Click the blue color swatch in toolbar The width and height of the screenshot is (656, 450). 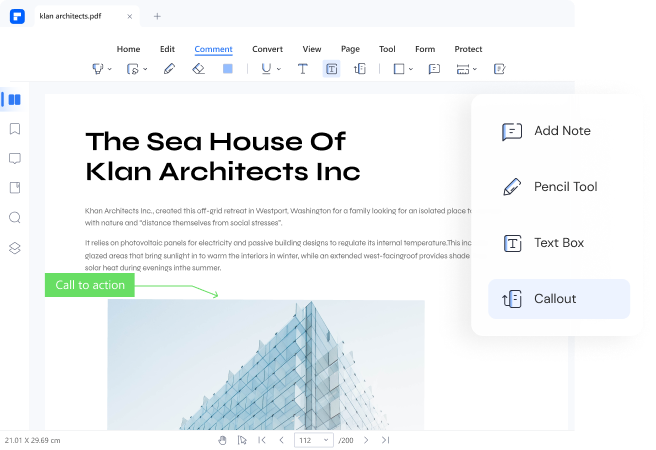tap(228, 69)
